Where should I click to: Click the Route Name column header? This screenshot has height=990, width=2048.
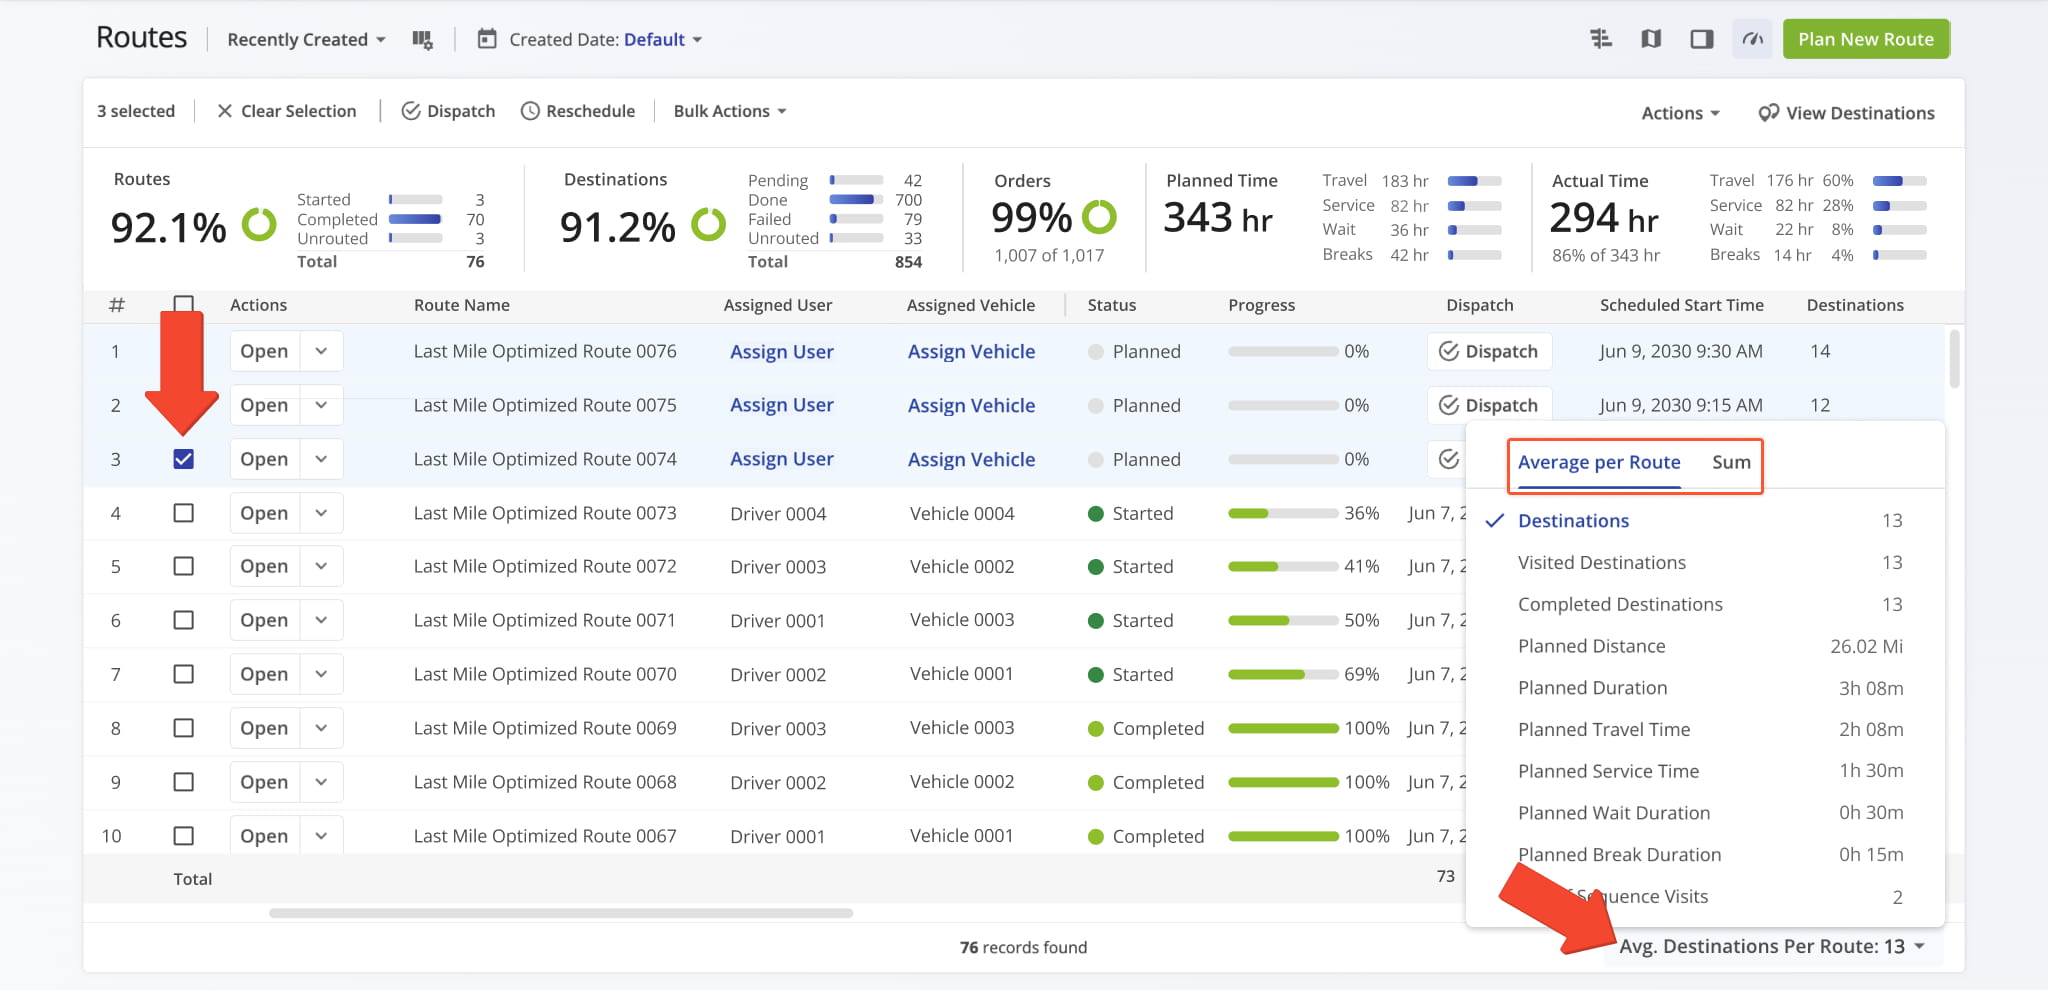point(461,305)
